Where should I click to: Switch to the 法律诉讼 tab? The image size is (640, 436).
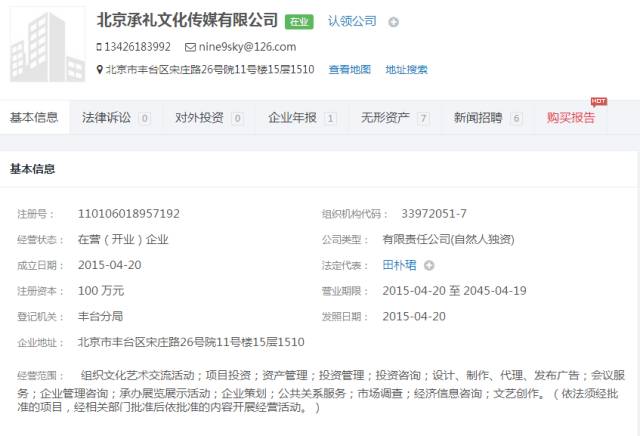pos(116,118)
